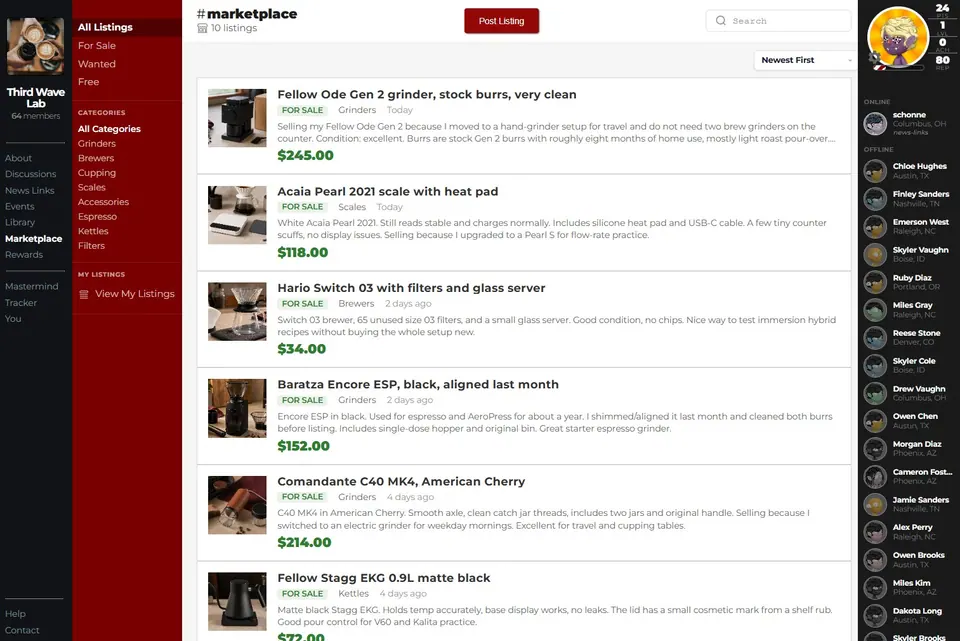Open Drew Vaughn's avatar
The image size is (960, 641).
click(875, 394)
